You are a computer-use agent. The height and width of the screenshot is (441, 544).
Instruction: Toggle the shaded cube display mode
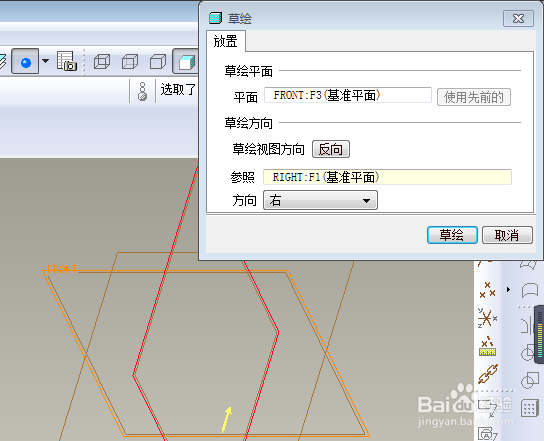(x=186, y=61)
